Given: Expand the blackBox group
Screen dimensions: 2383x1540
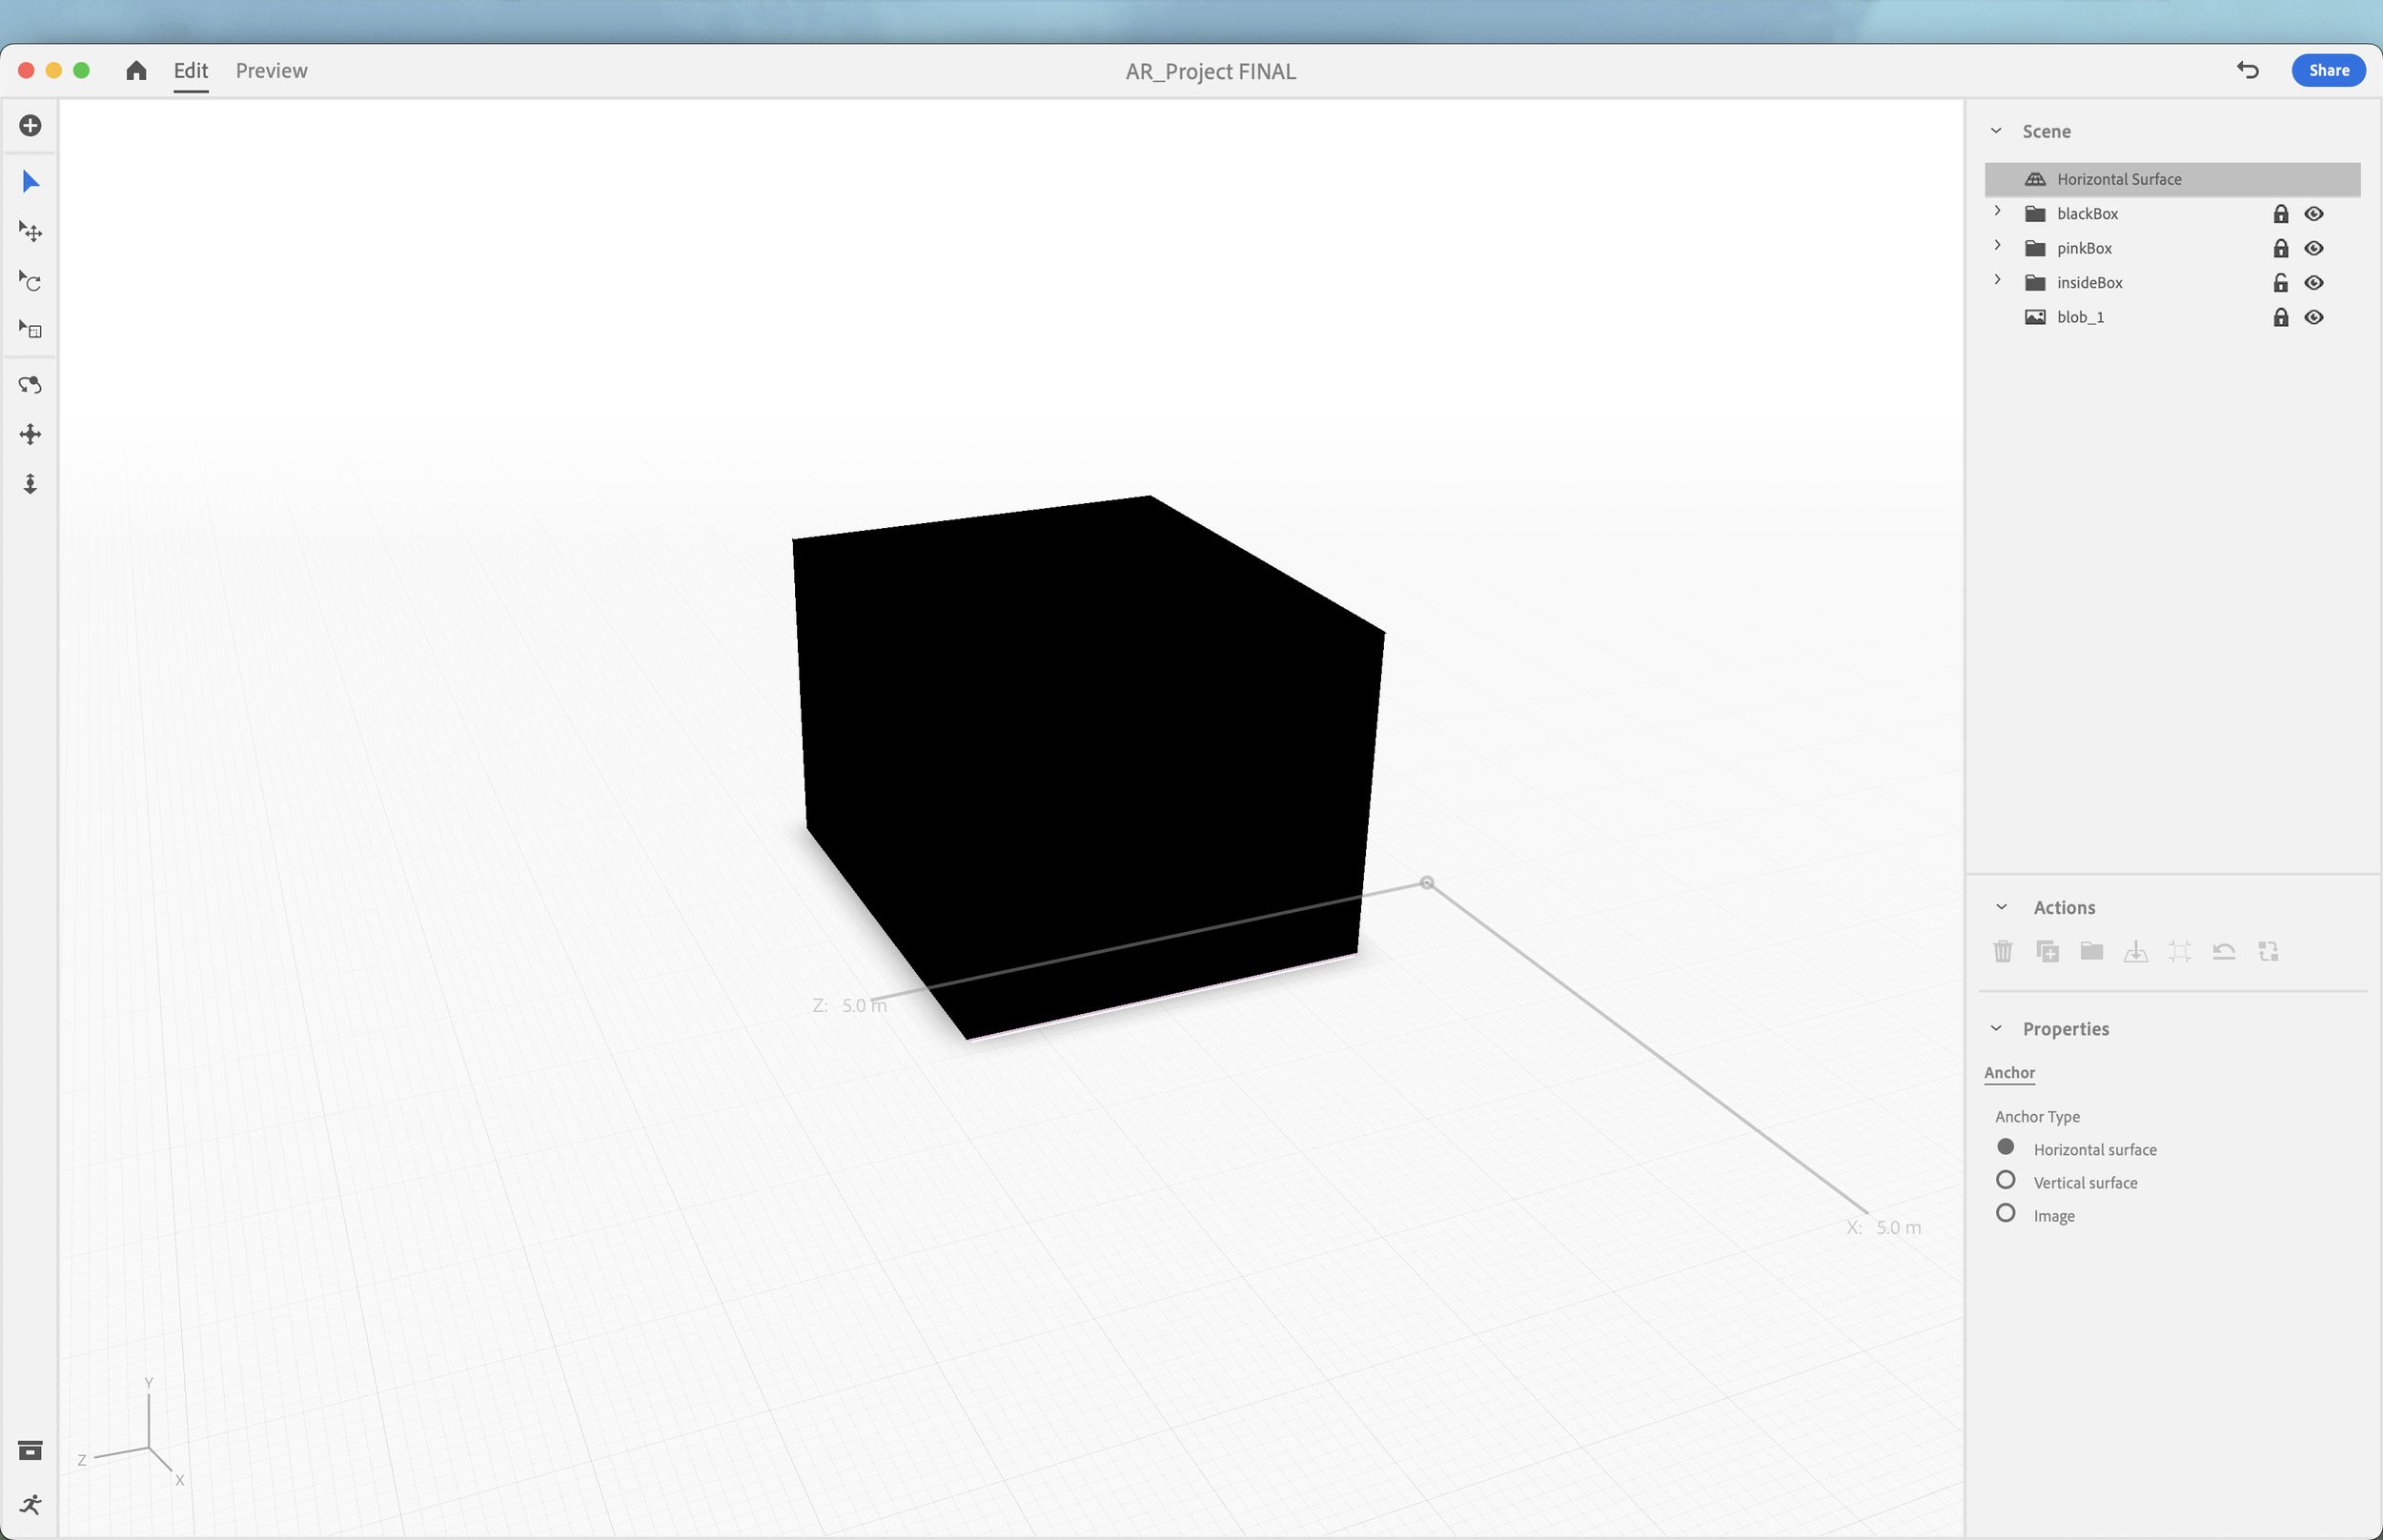Looking at the screenshot, I should pos(1997,212).
